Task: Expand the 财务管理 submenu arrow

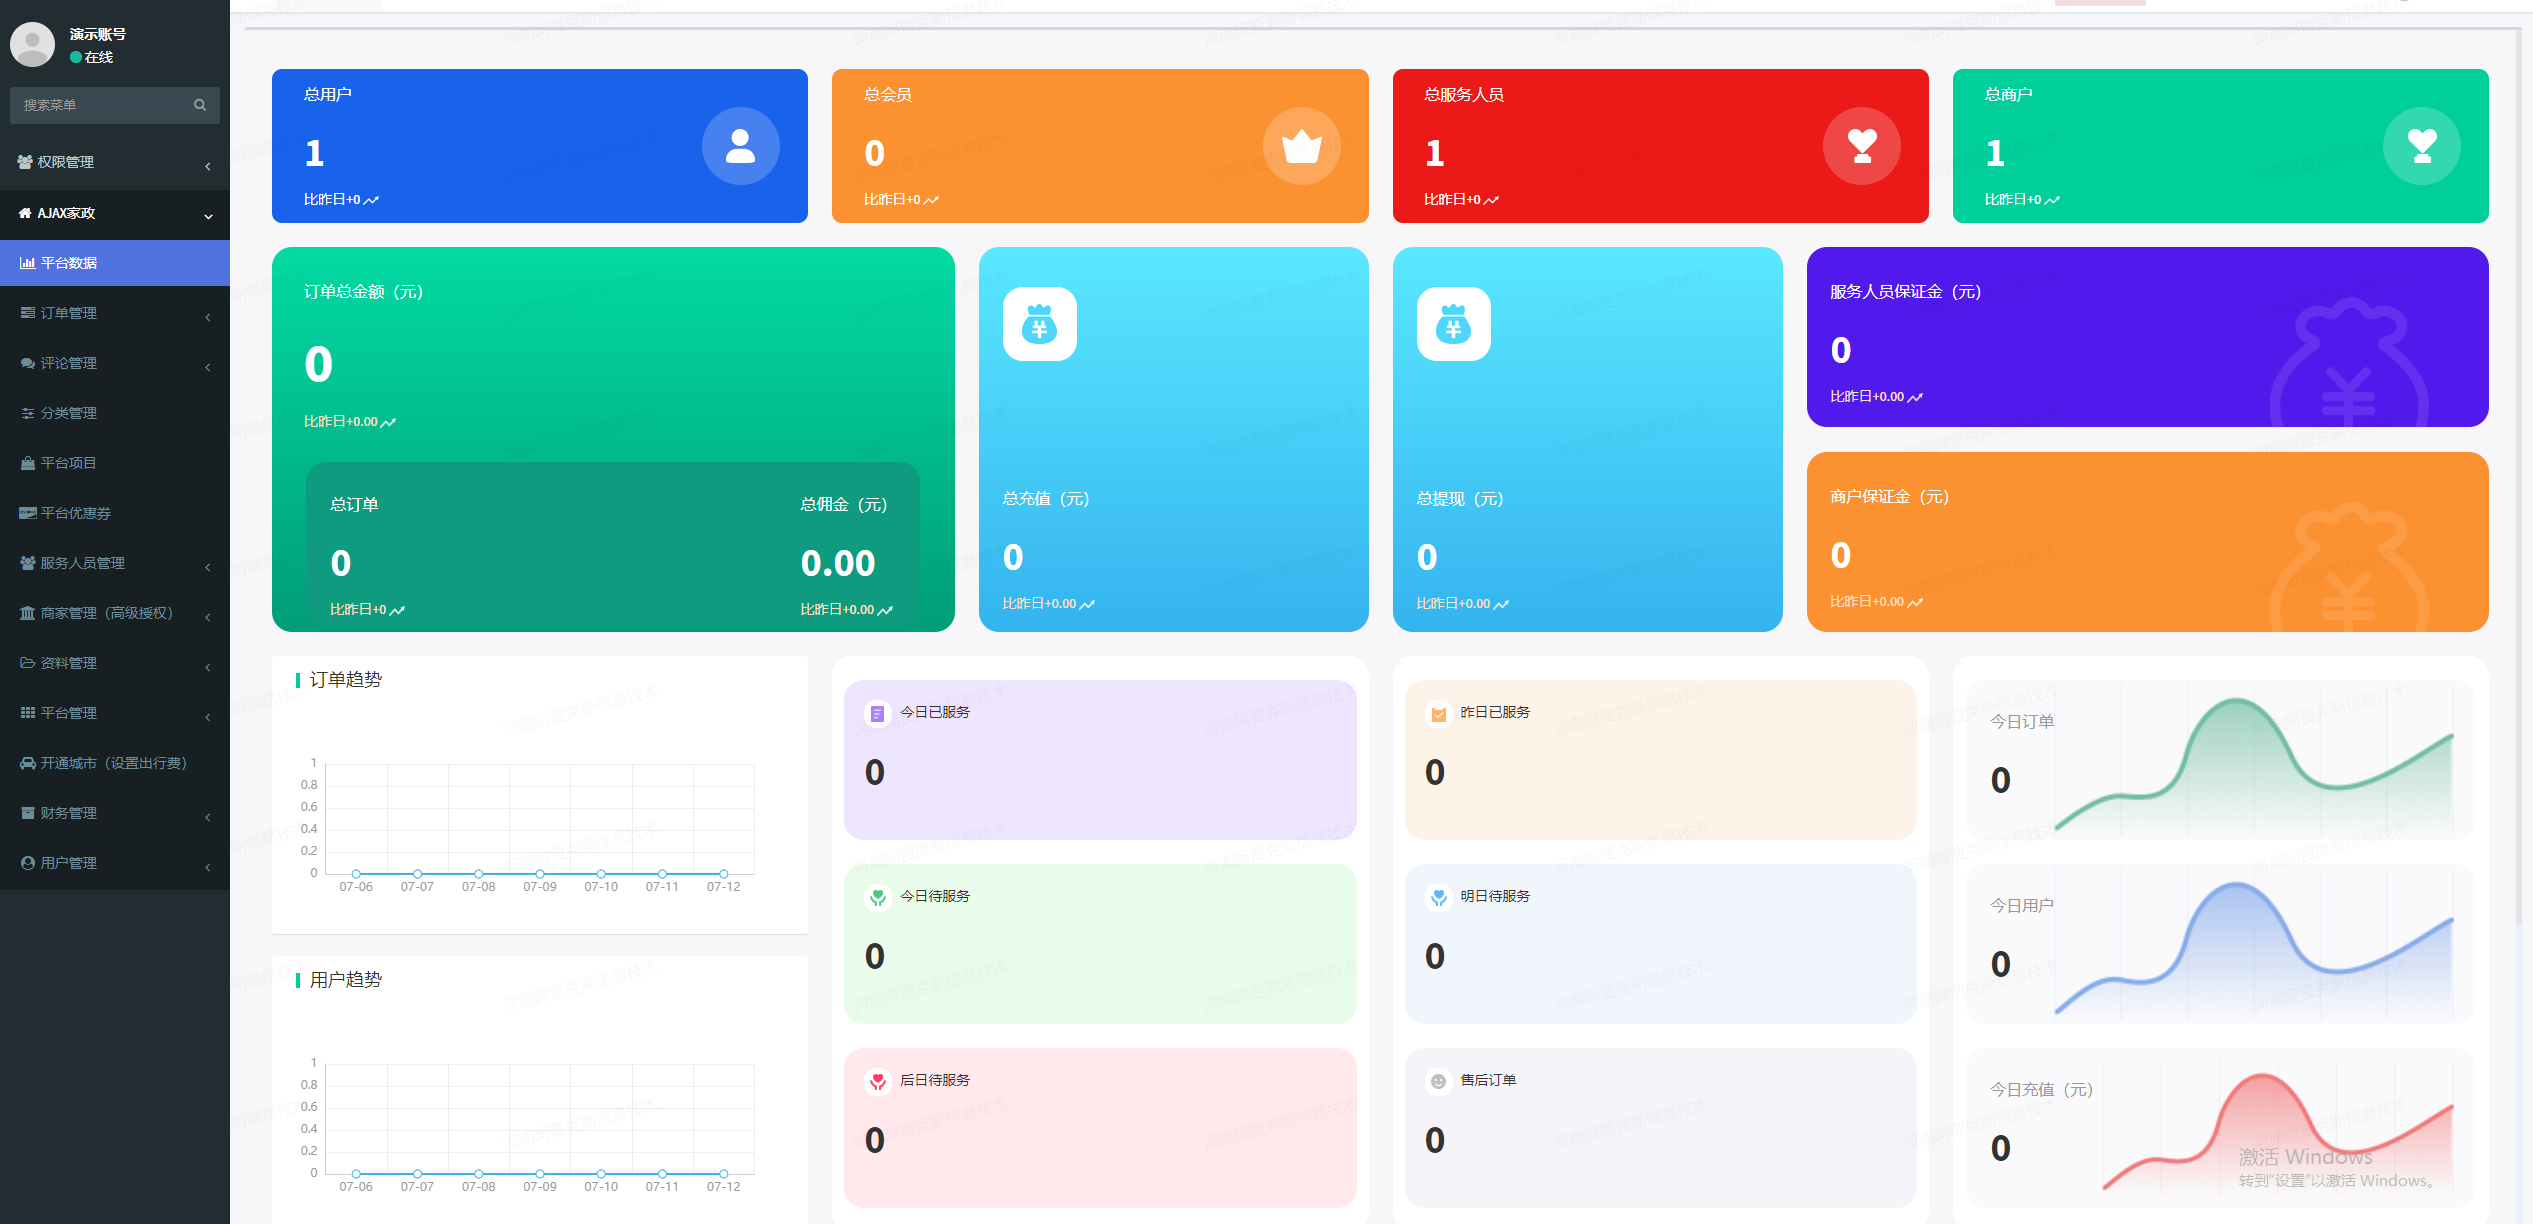Action: 207,816
